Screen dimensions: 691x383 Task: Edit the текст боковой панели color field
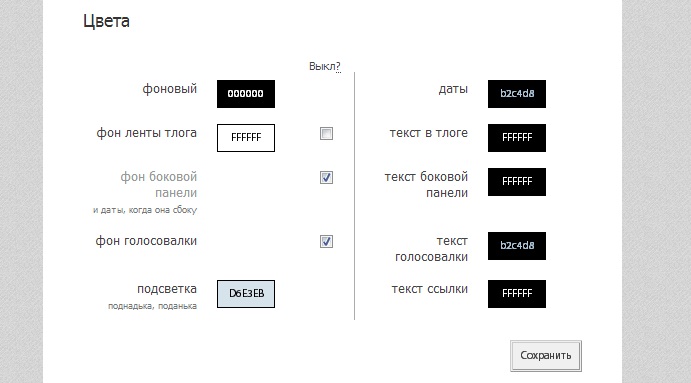click(517, 182)
